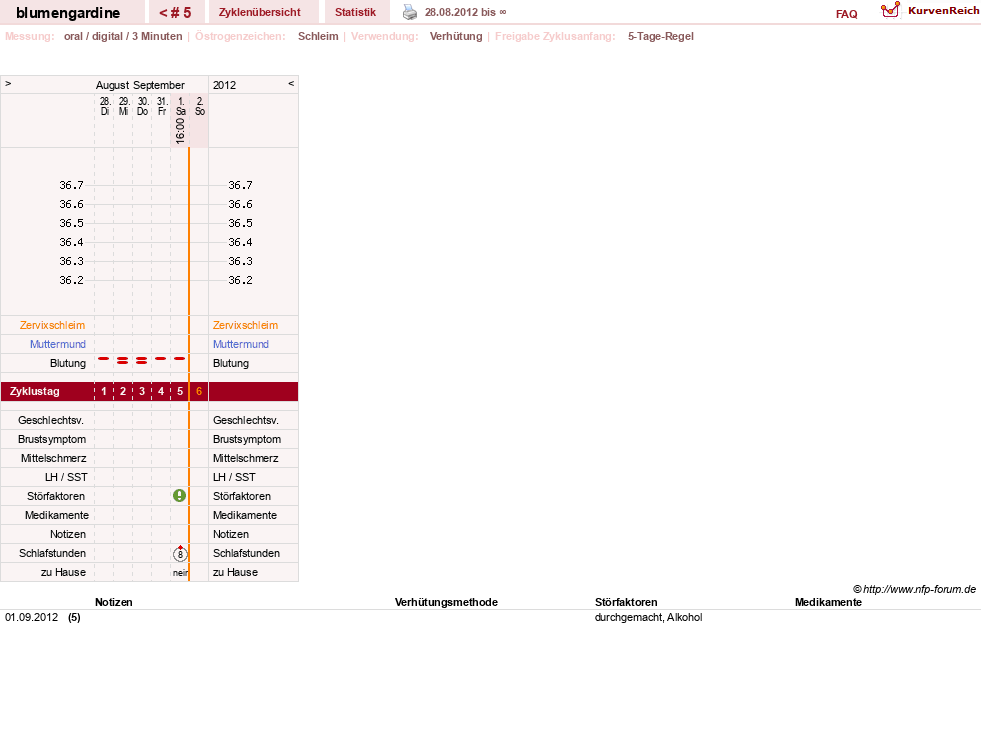Click the left Blutung row label

tap(68, 363)
